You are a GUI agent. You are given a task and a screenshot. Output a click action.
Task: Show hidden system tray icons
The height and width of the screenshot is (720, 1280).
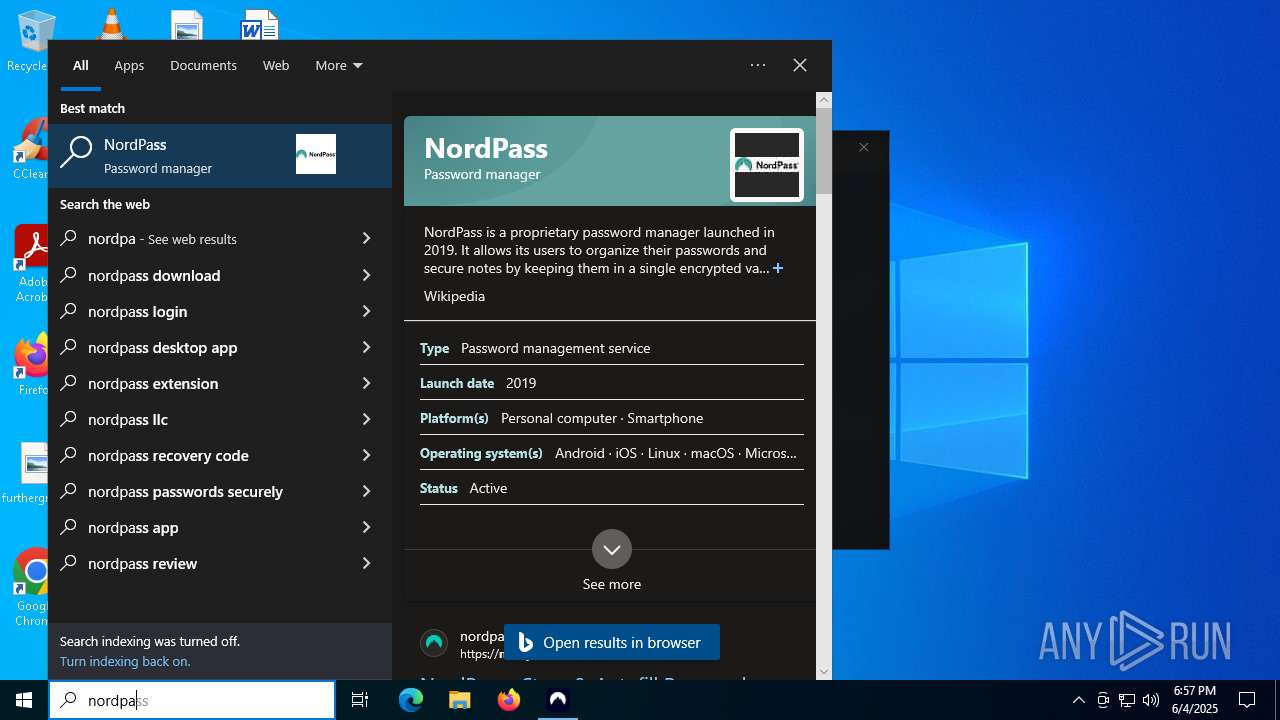(x=1078, y=700)
